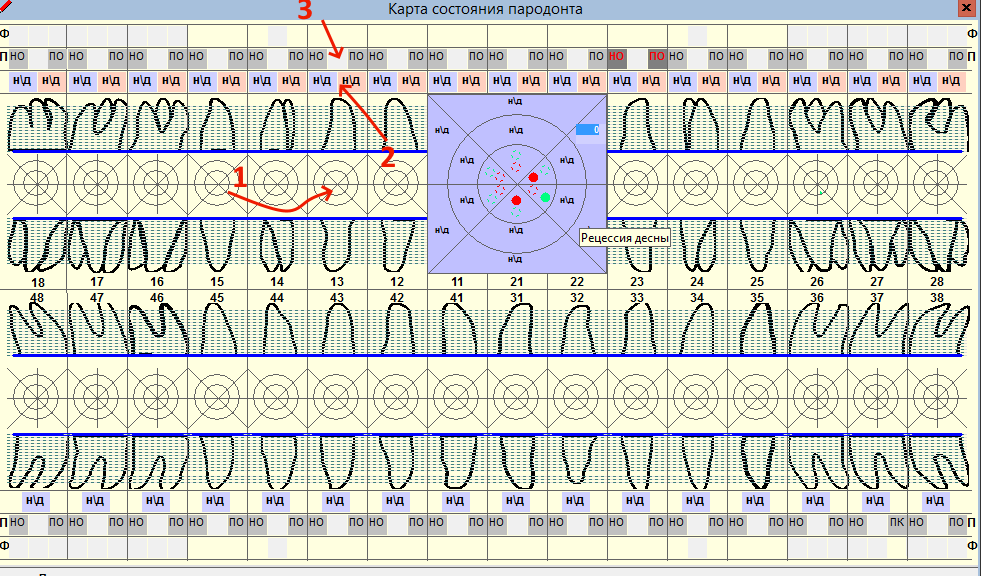Select the circular diagram of lower tooth 38
The height and width of the screenshot is (576, 981).
937,395
